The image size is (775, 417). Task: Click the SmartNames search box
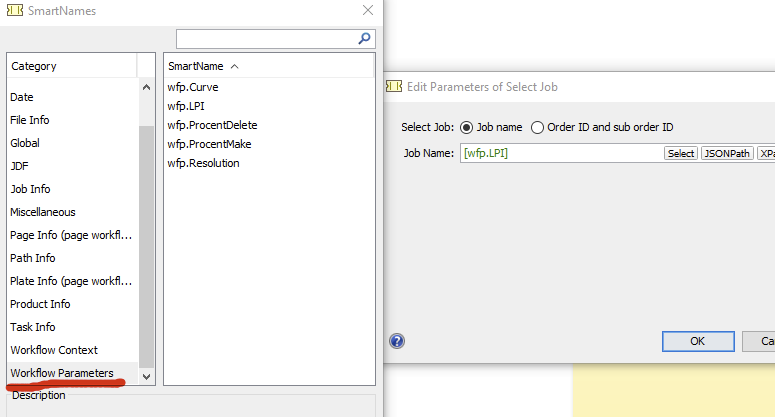coord(266,39)
